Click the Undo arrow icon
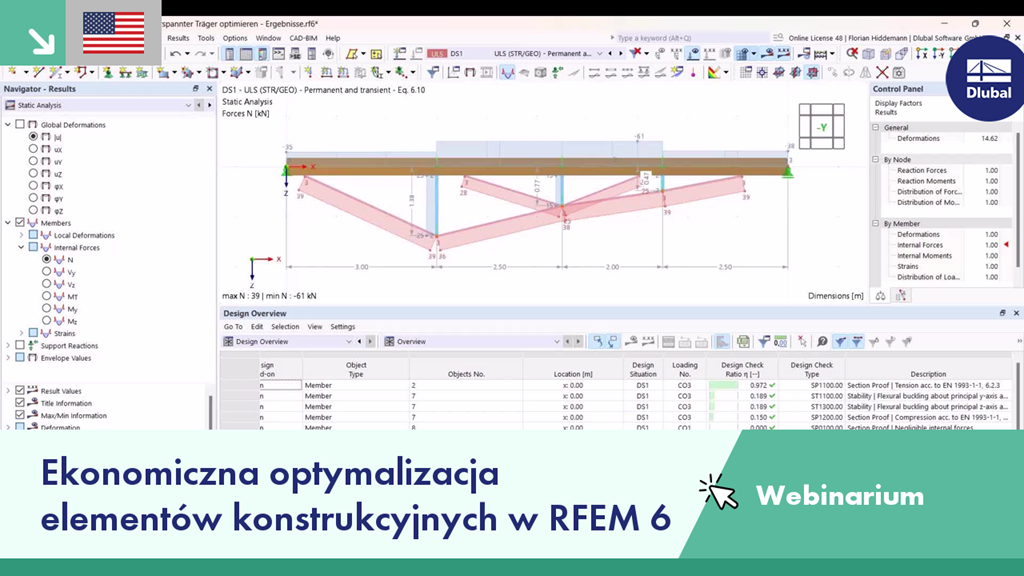 coord(175,54)
